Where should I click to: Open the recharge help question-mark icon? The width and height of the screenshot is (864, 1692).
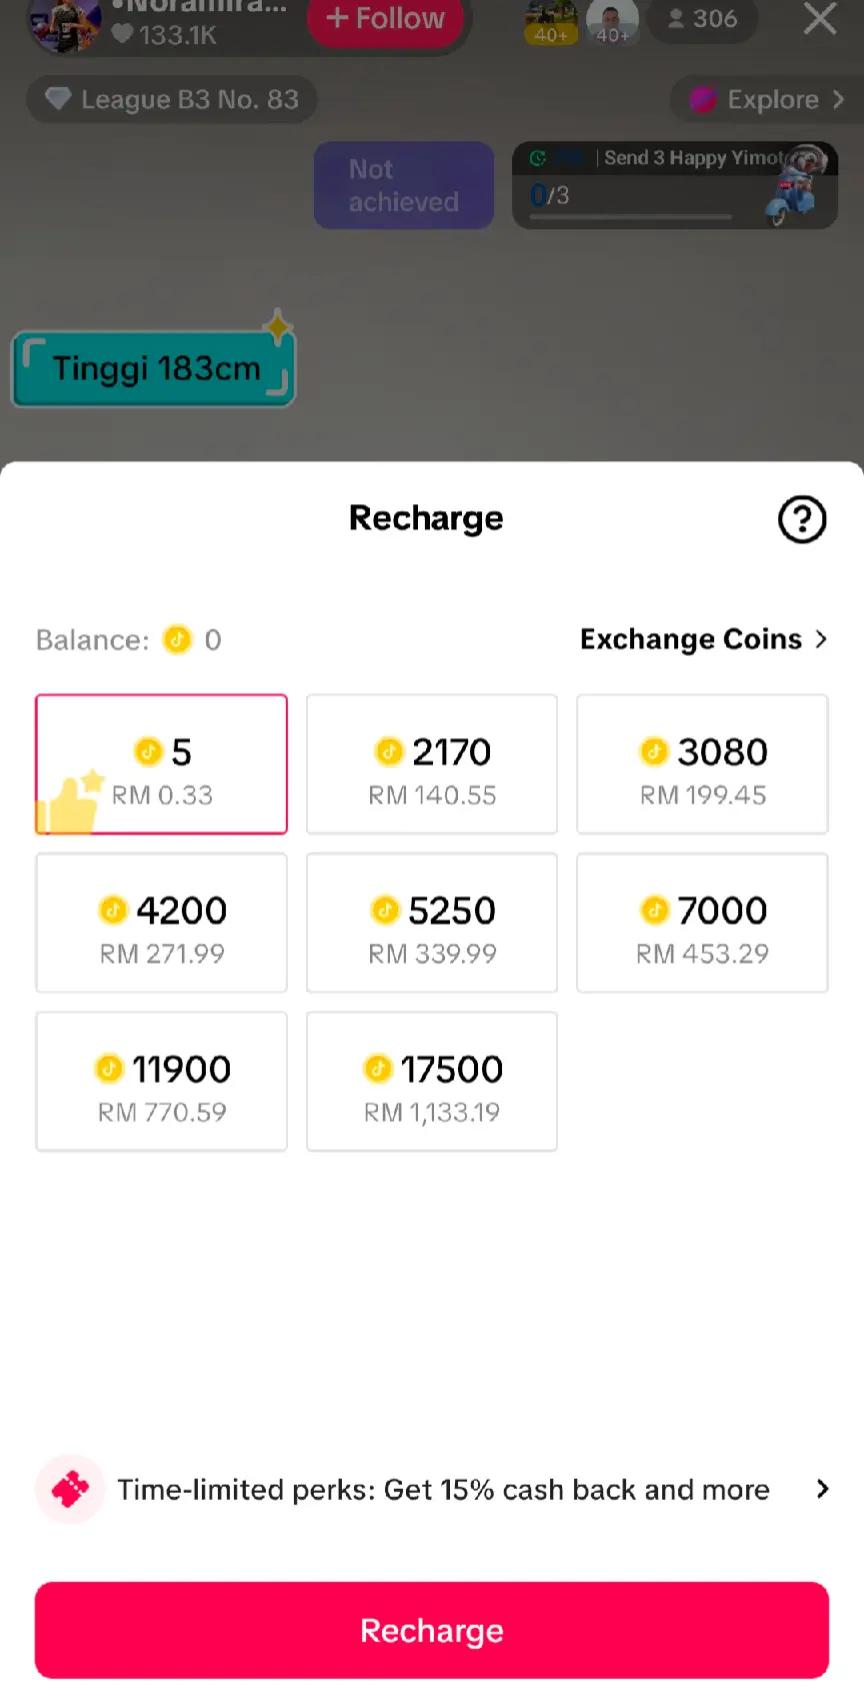pyautogui.click(x=801, y=519)
